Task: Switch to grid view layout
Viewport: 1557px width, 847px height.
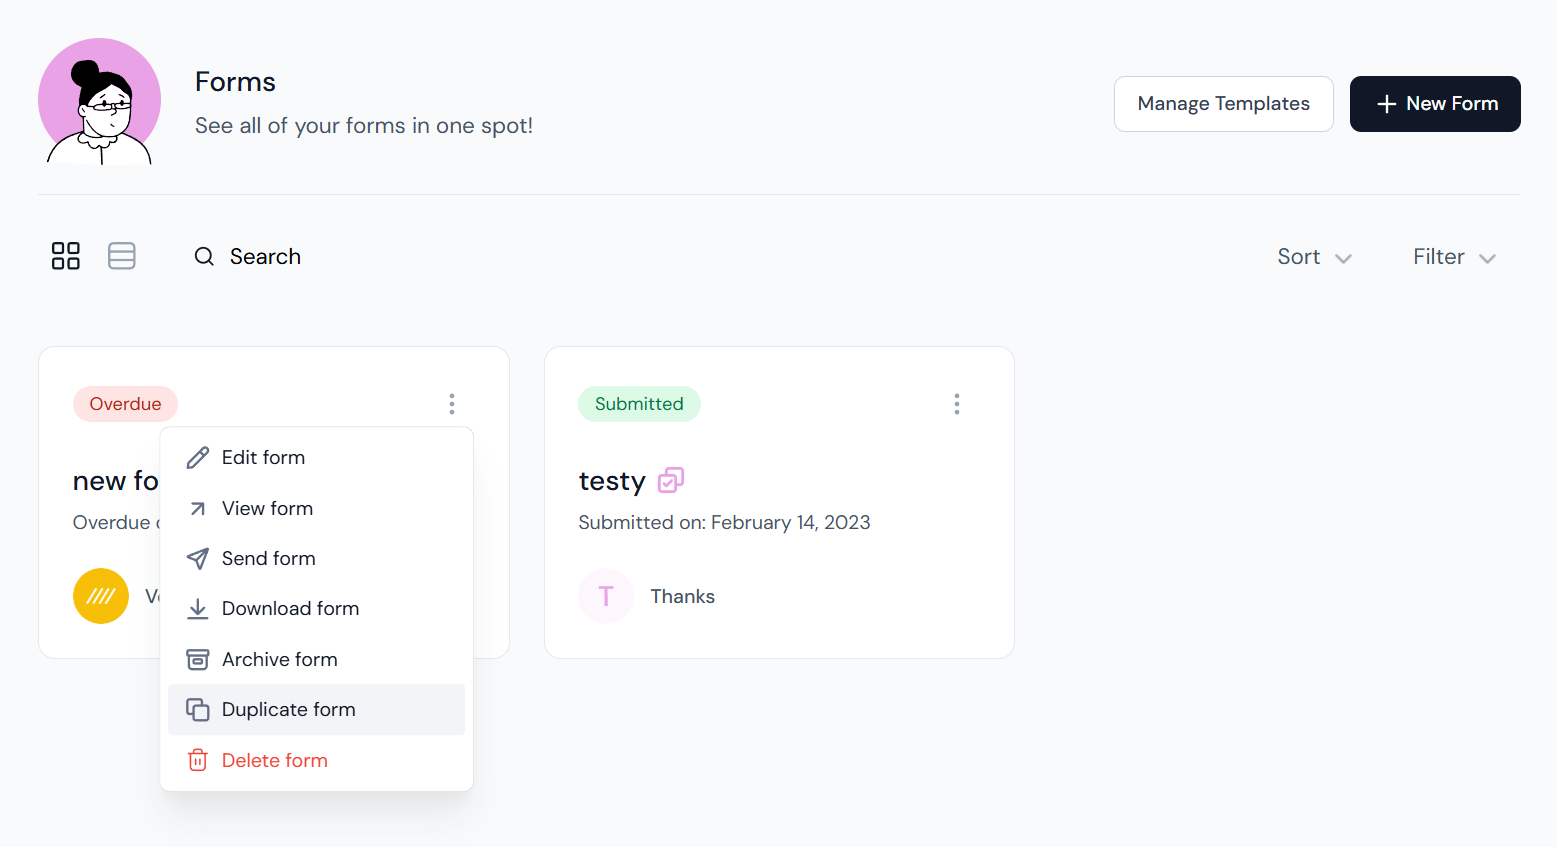Action: pyautogui.click(x=66, y=256)
